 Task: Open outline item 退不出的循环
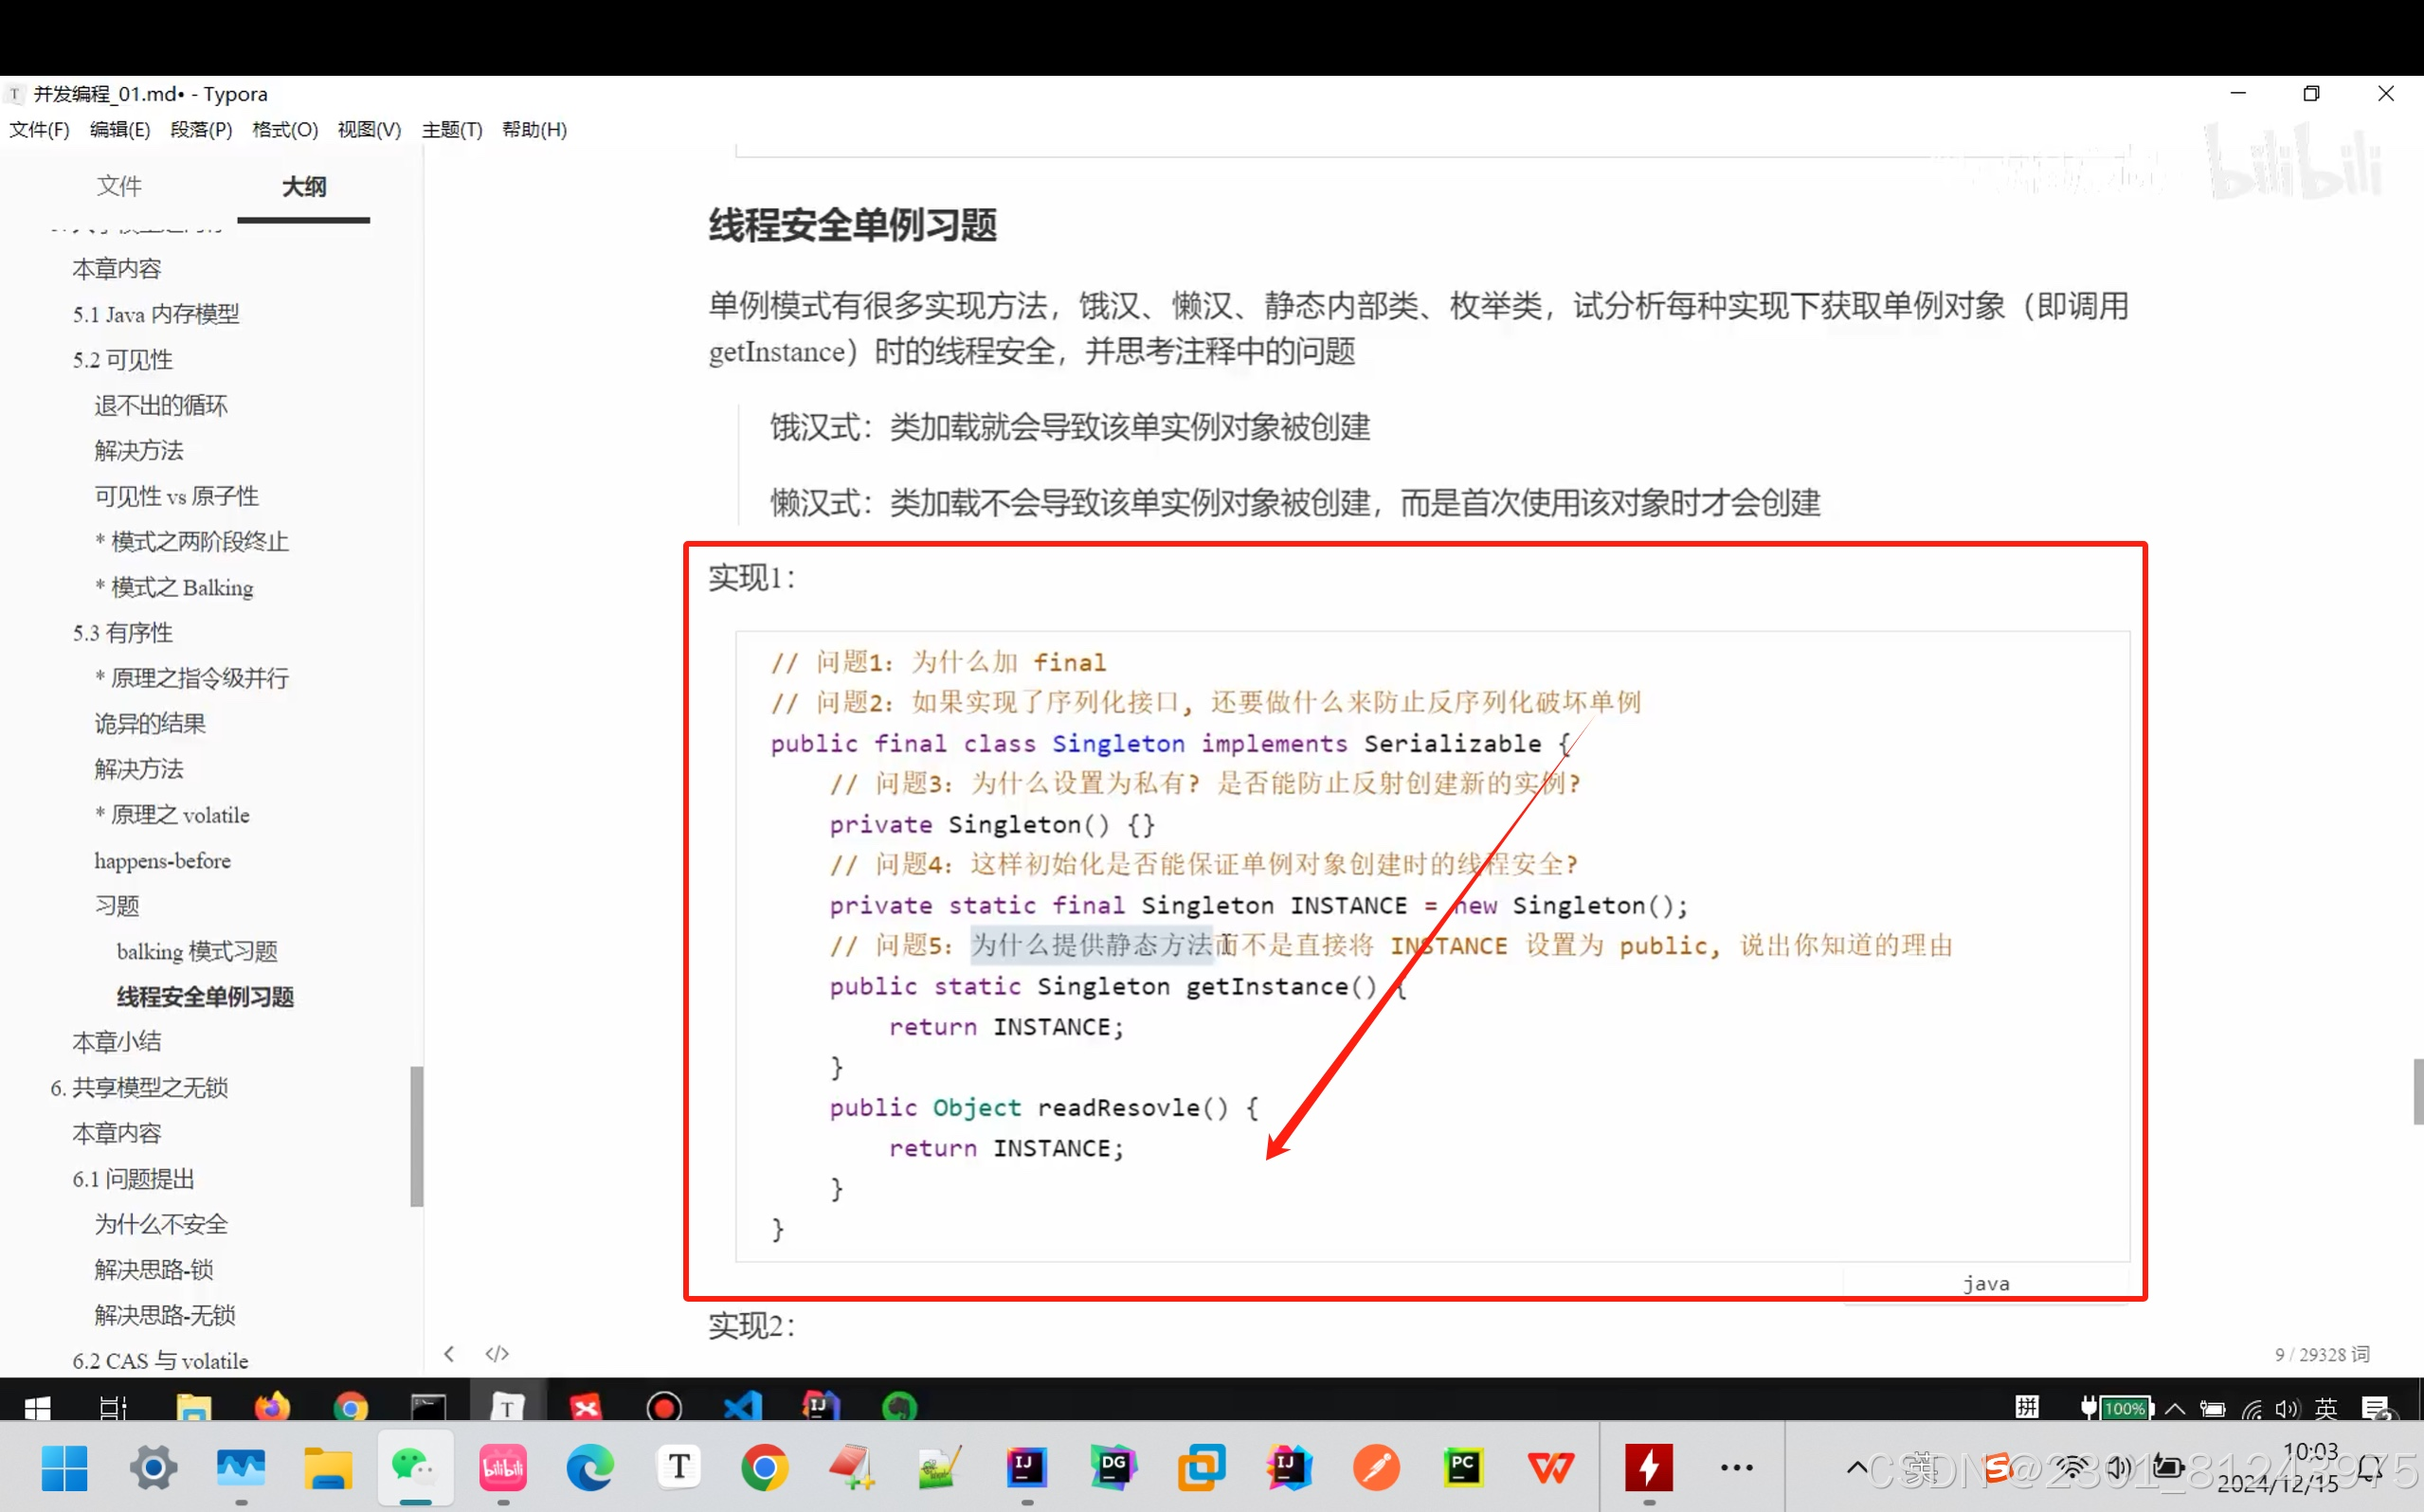pyautogui.click(x=161, y=405)
